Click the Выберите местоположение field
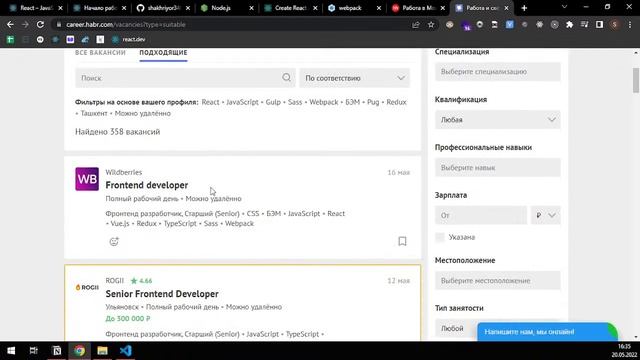 point(498,280)
